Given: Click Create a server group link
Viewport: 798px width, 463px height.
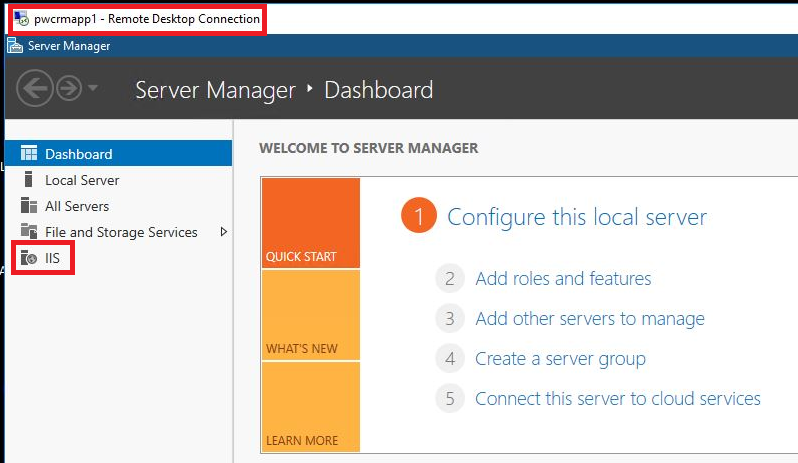Looking at the screenshot, I should point(560,359).
